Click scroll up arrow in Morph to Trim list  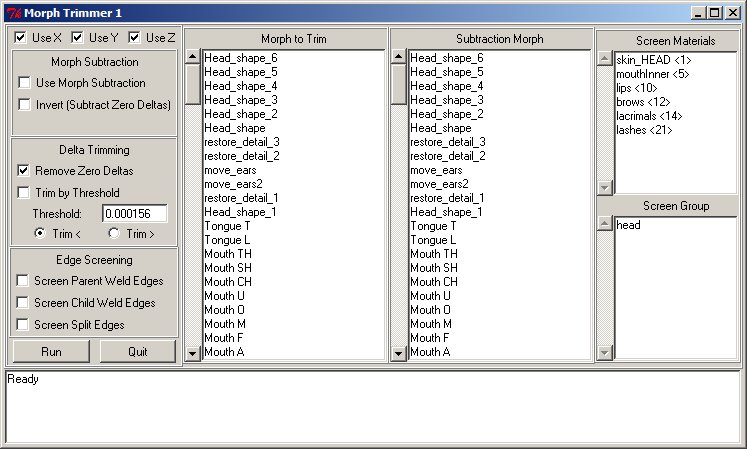[x=192, y=57]
